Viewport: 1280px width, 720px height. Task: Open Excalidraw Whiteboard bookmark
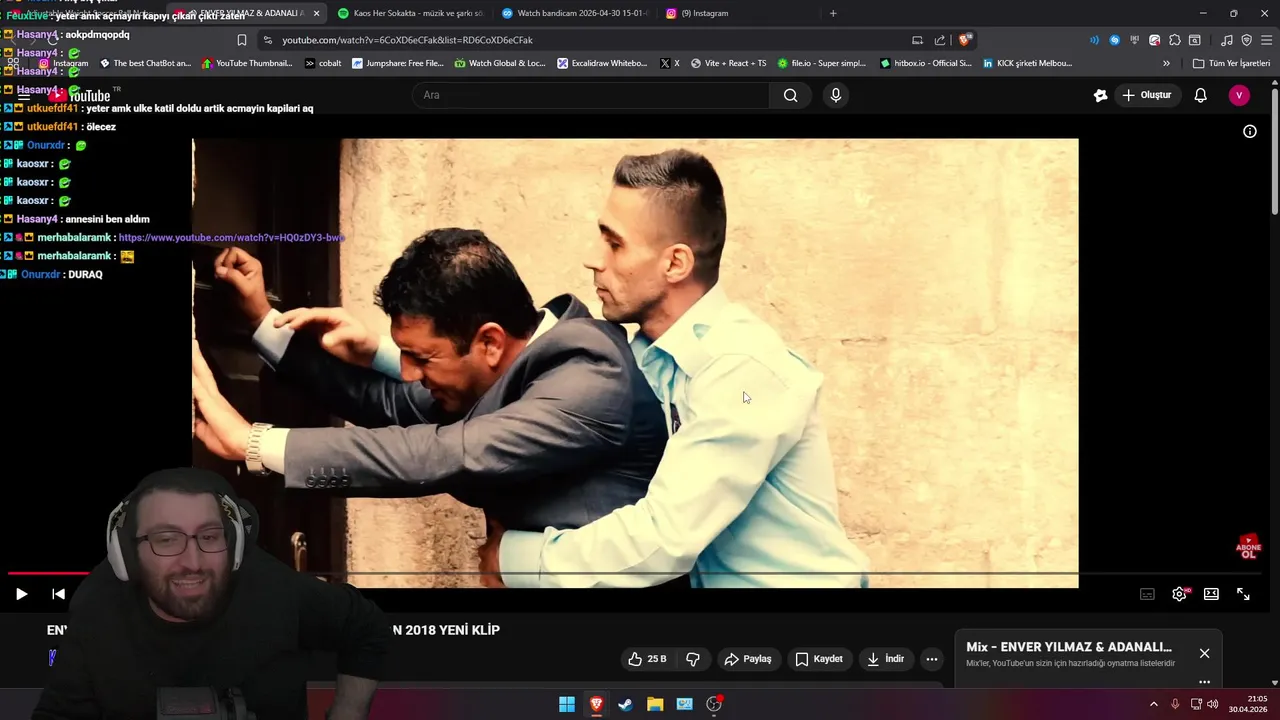(x=602, y=63)
